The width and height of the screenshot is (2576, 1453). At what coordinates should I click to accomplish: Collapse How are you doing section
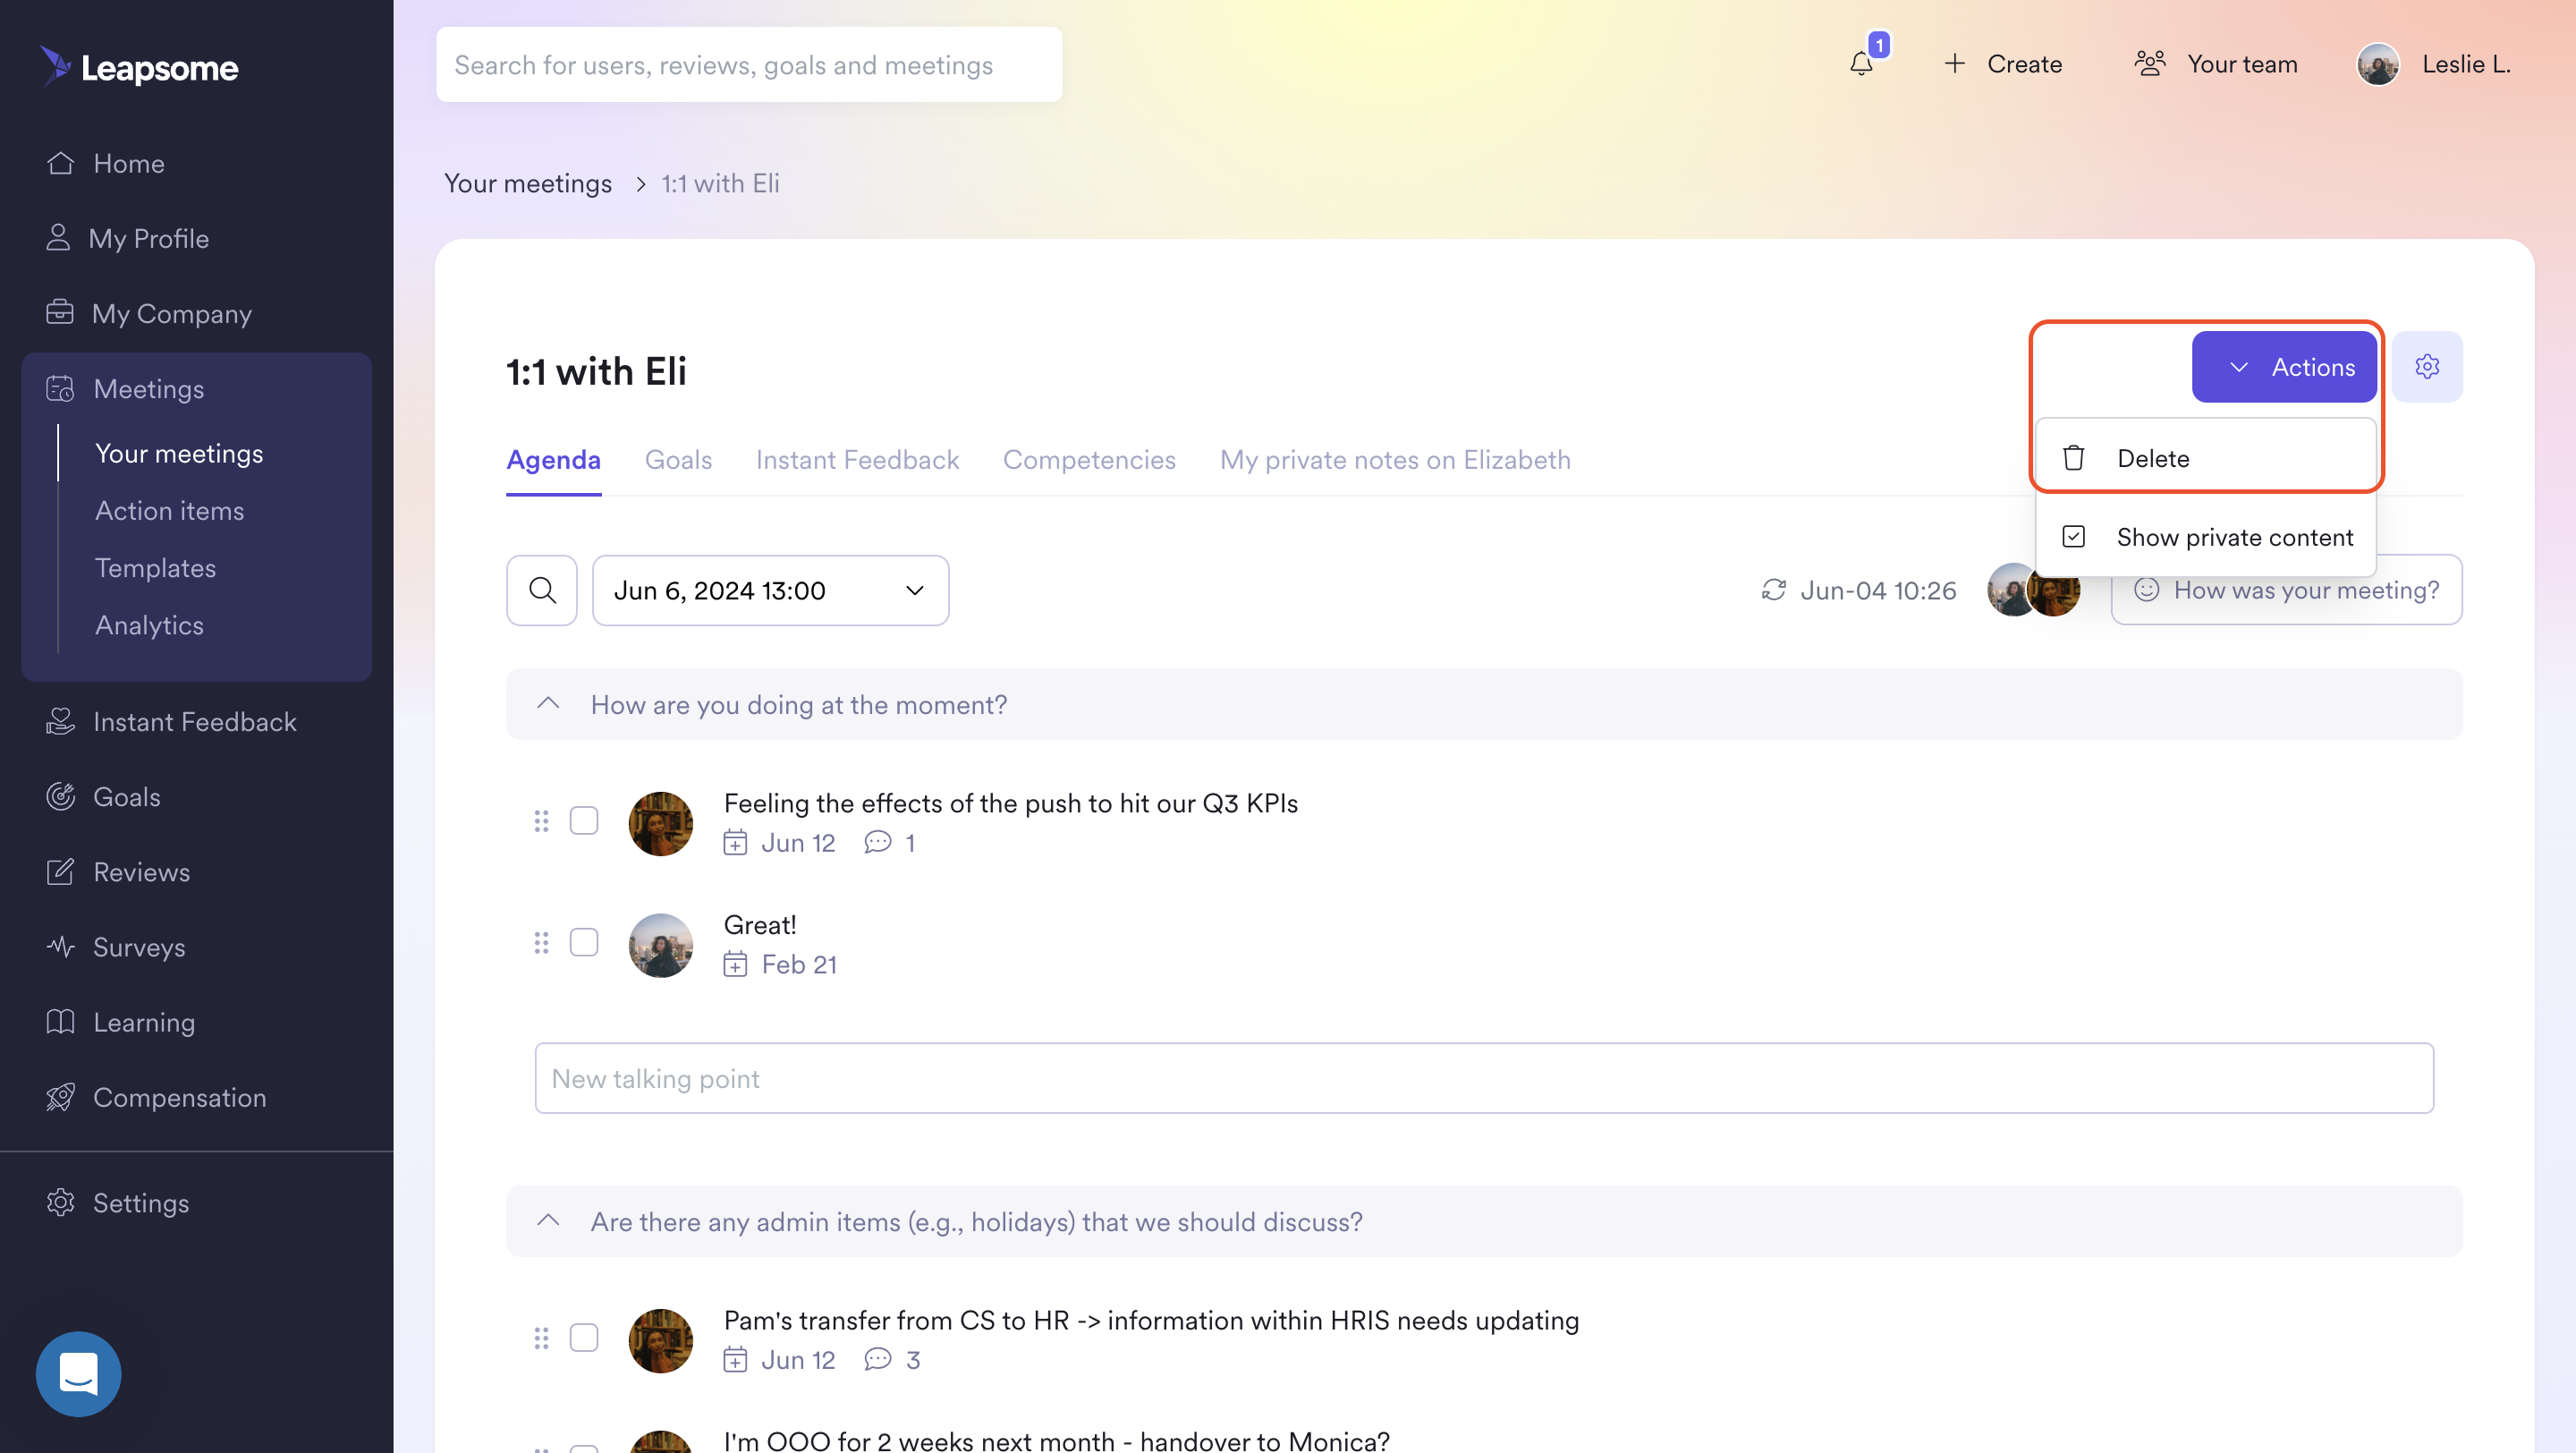(x=548, y=704)
